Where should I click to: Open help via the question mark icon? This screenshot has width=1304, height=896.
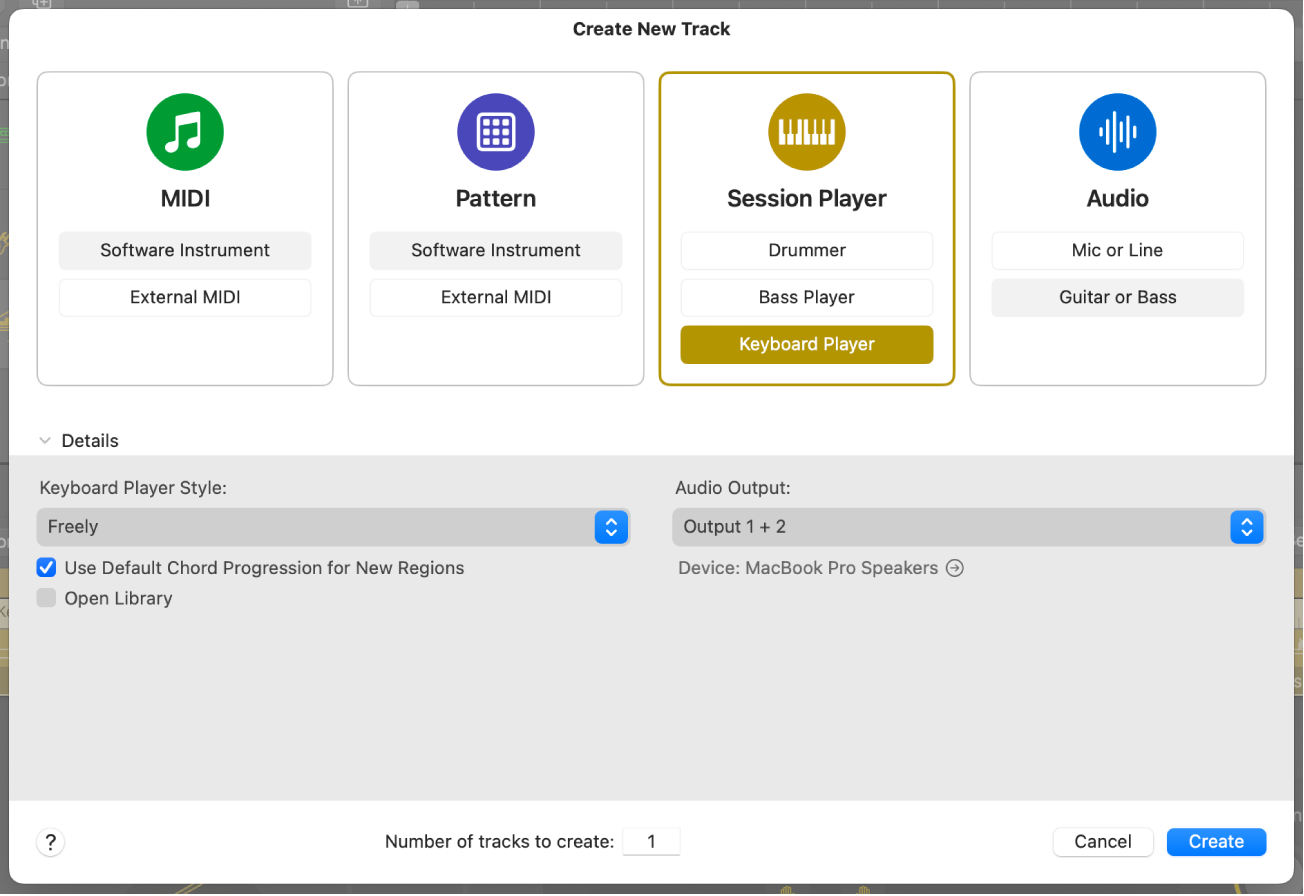coord(50,841)
